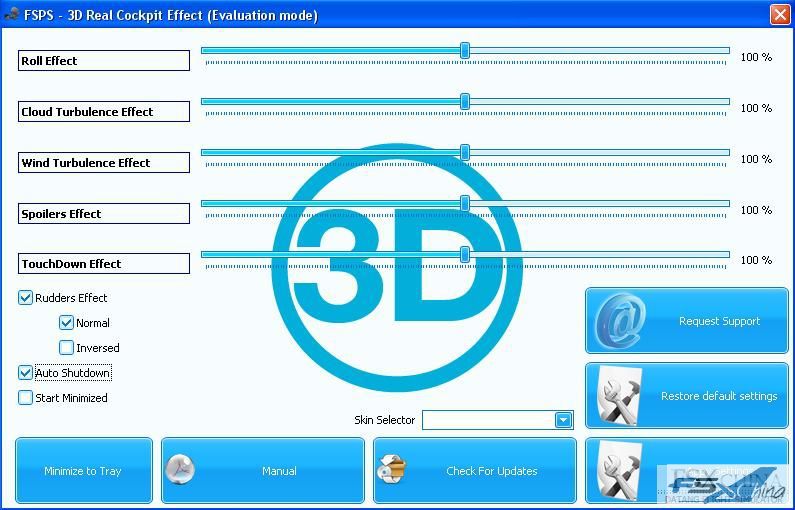Viewport: 795px width, 510px height.
Task: Click the Spoilers Effect slider handle
Action: tap(465, 203)
